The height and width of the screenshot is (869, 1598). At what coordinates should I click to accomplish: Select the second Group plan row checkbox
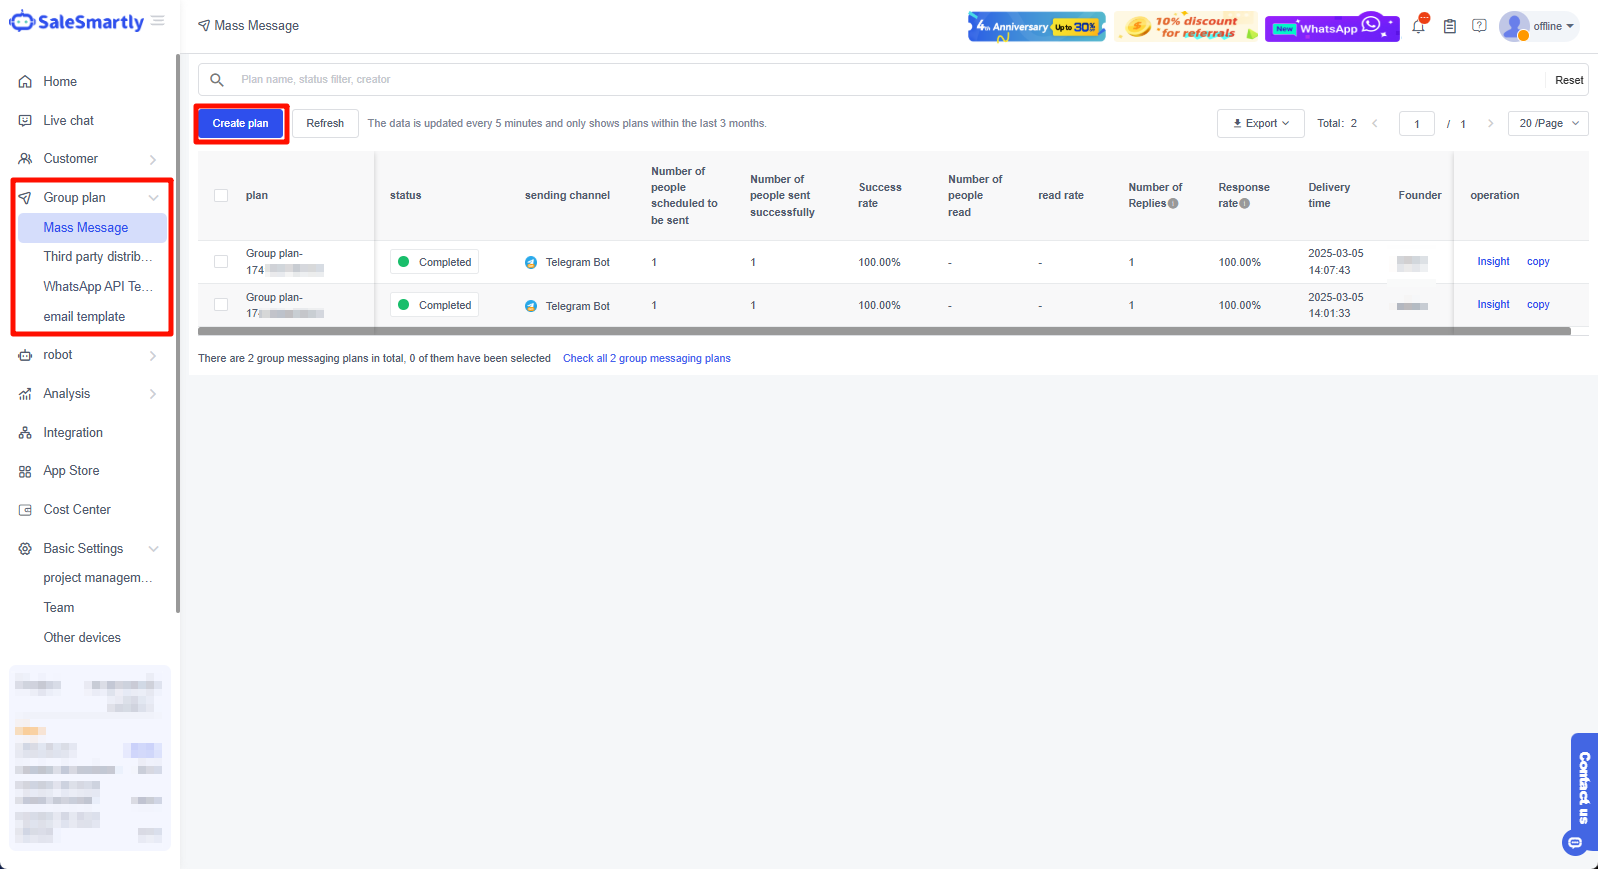point(221,305)
